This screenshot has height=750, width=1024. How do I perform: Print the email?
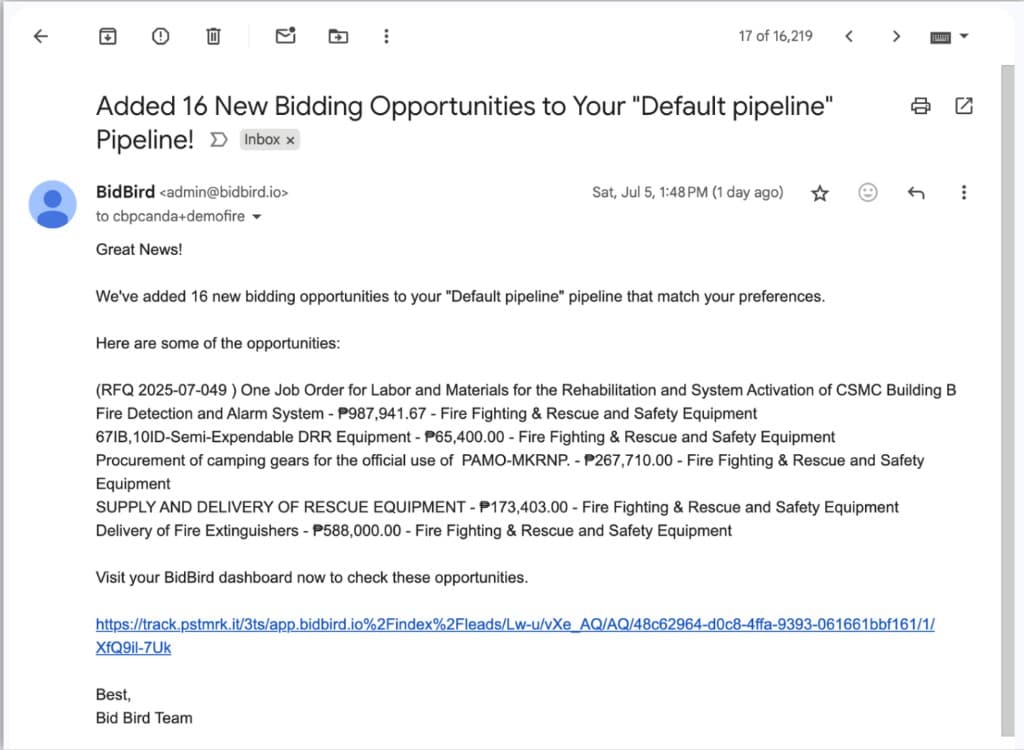(919, 105)
